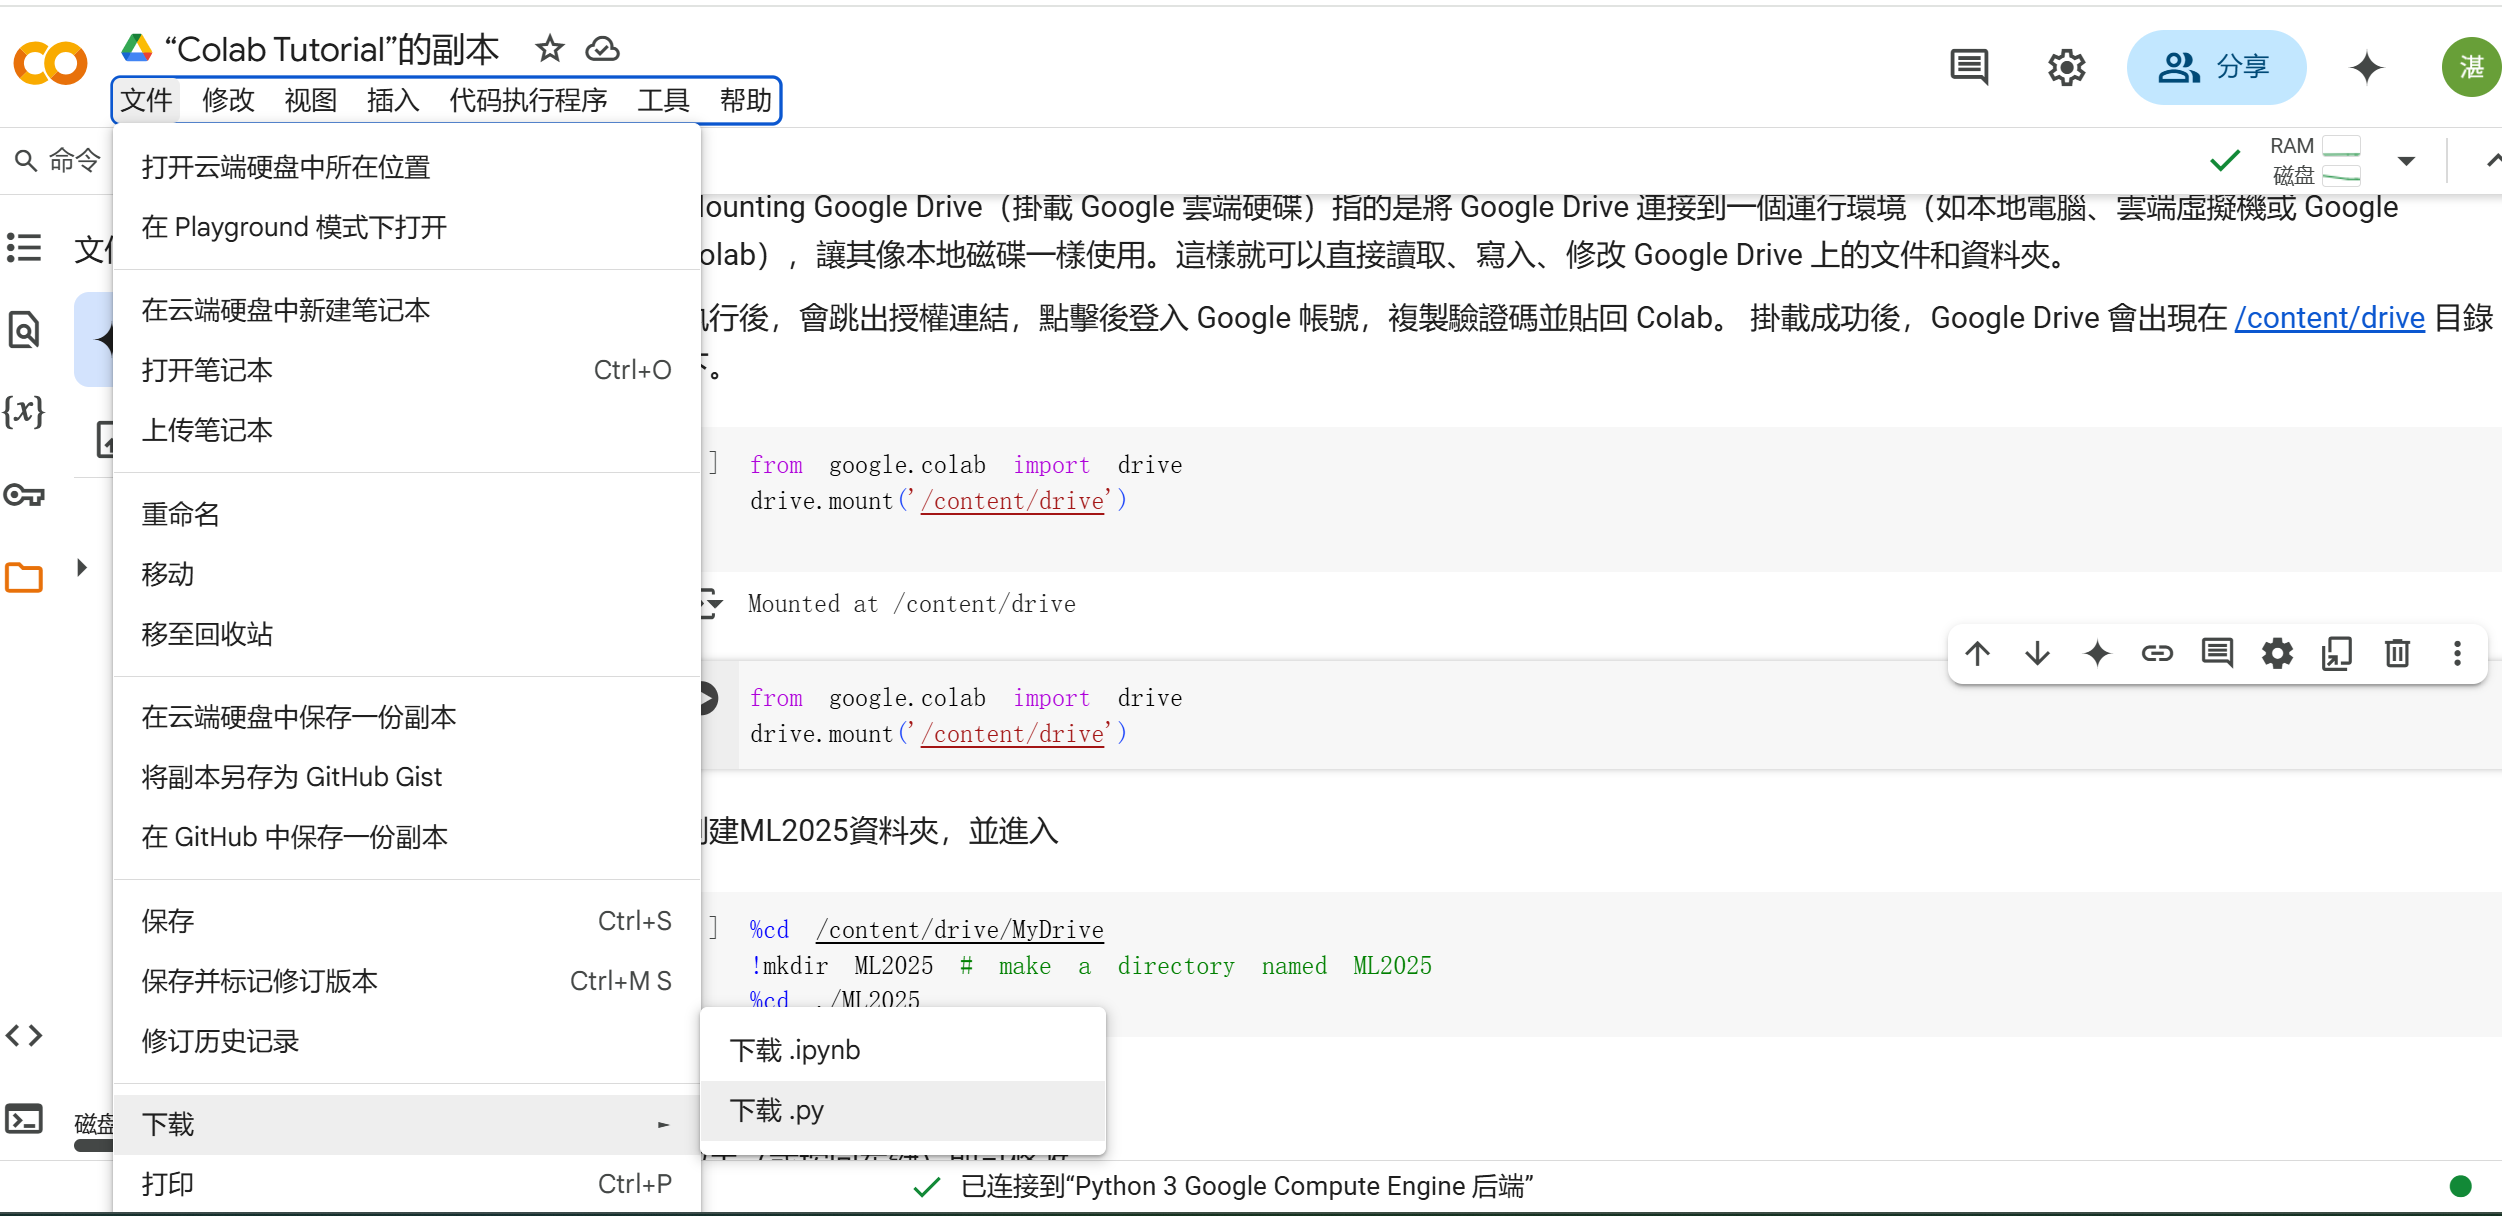This screenshot has height=1216, width=2502.
Task: Delete the cell using trash icon
Action: tap(2397, 654)
